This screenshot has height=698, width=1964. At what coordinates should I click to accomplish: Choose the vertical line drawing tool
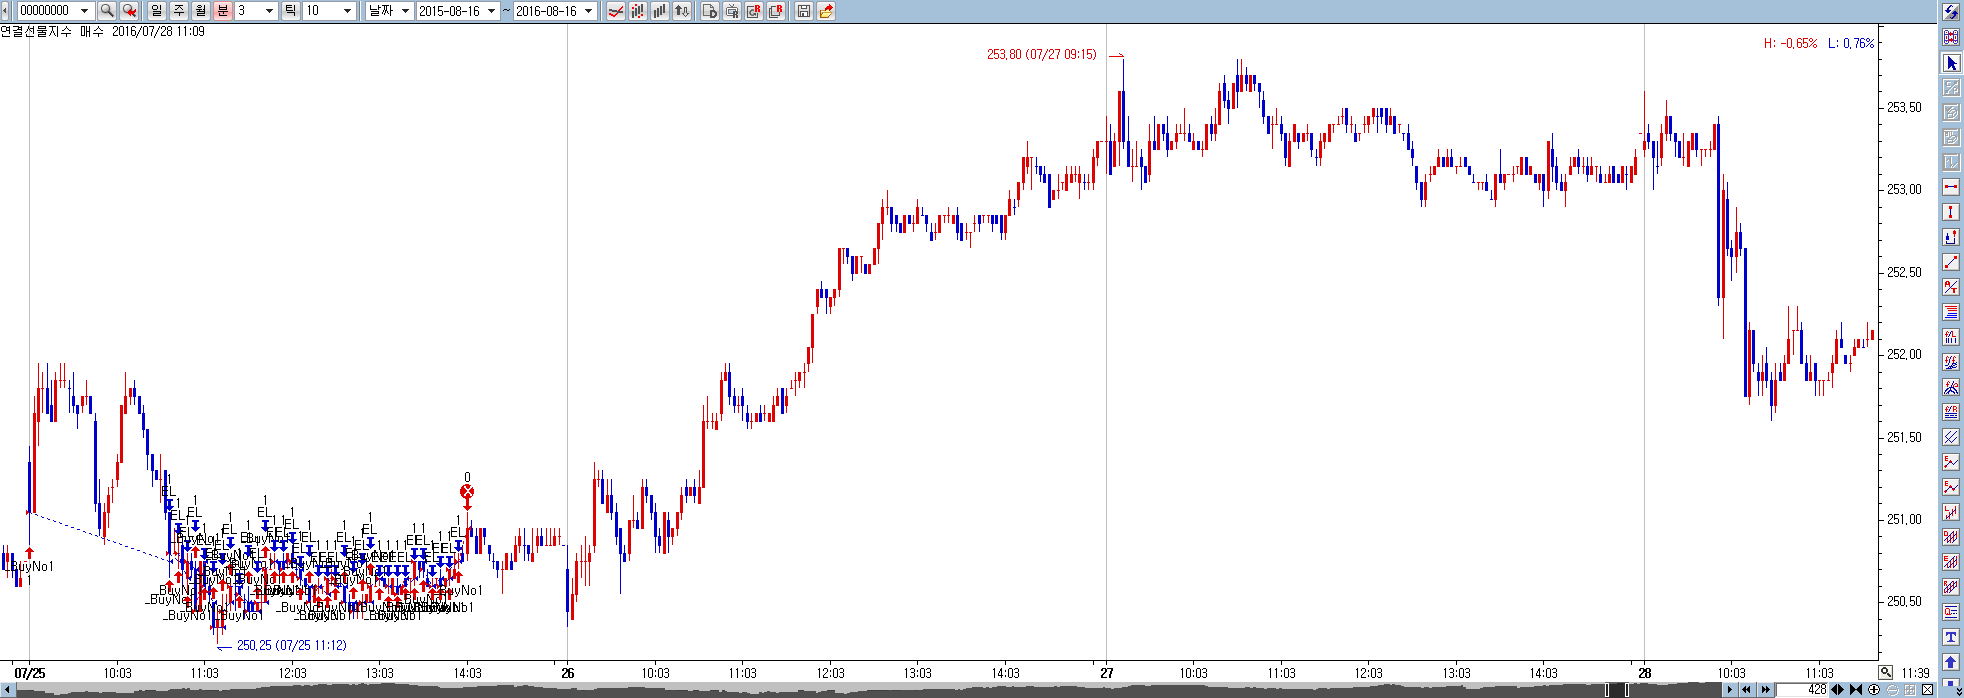pyautogui.click(x=1951, y=212)
